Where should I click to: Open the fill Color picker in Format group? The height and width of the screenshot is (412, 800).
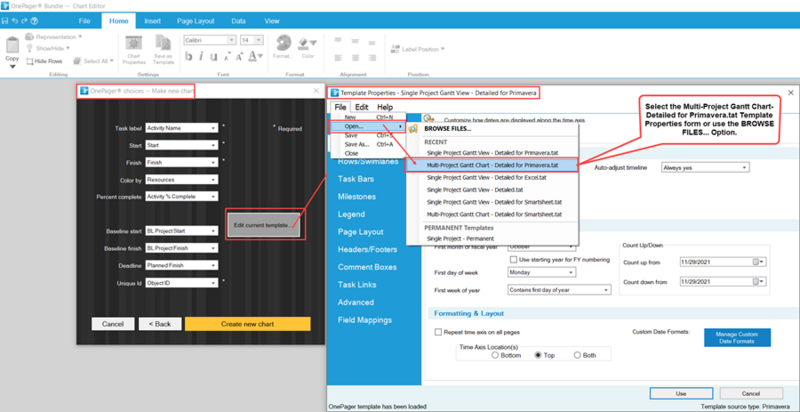308,47
